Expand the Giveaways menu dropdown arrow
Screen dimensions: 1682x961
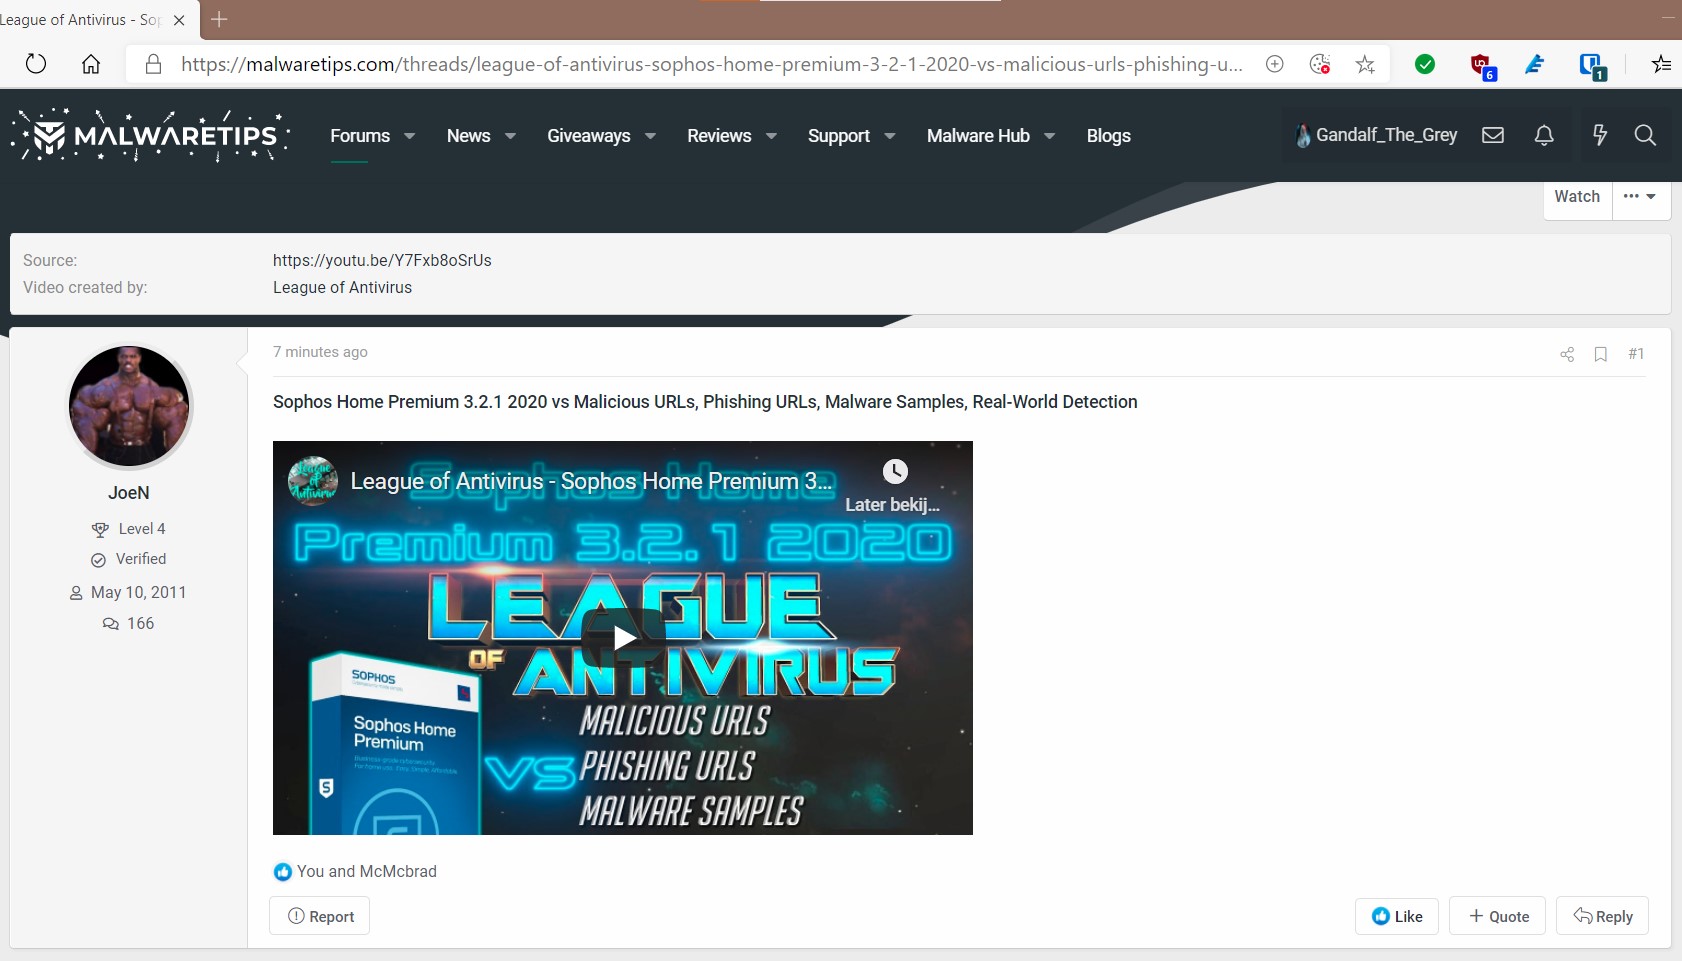pyautogui.click(x=650, y=136)
